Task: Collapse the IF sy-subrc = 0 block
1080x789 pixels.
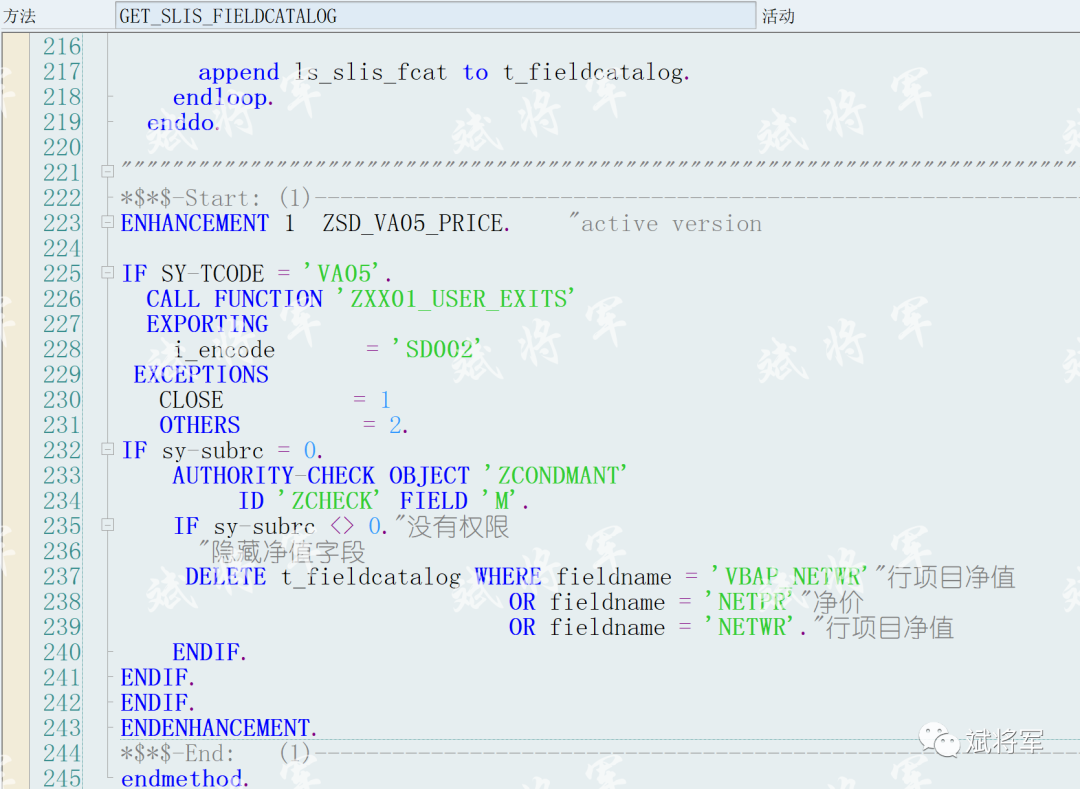Action: coord(107,449)
